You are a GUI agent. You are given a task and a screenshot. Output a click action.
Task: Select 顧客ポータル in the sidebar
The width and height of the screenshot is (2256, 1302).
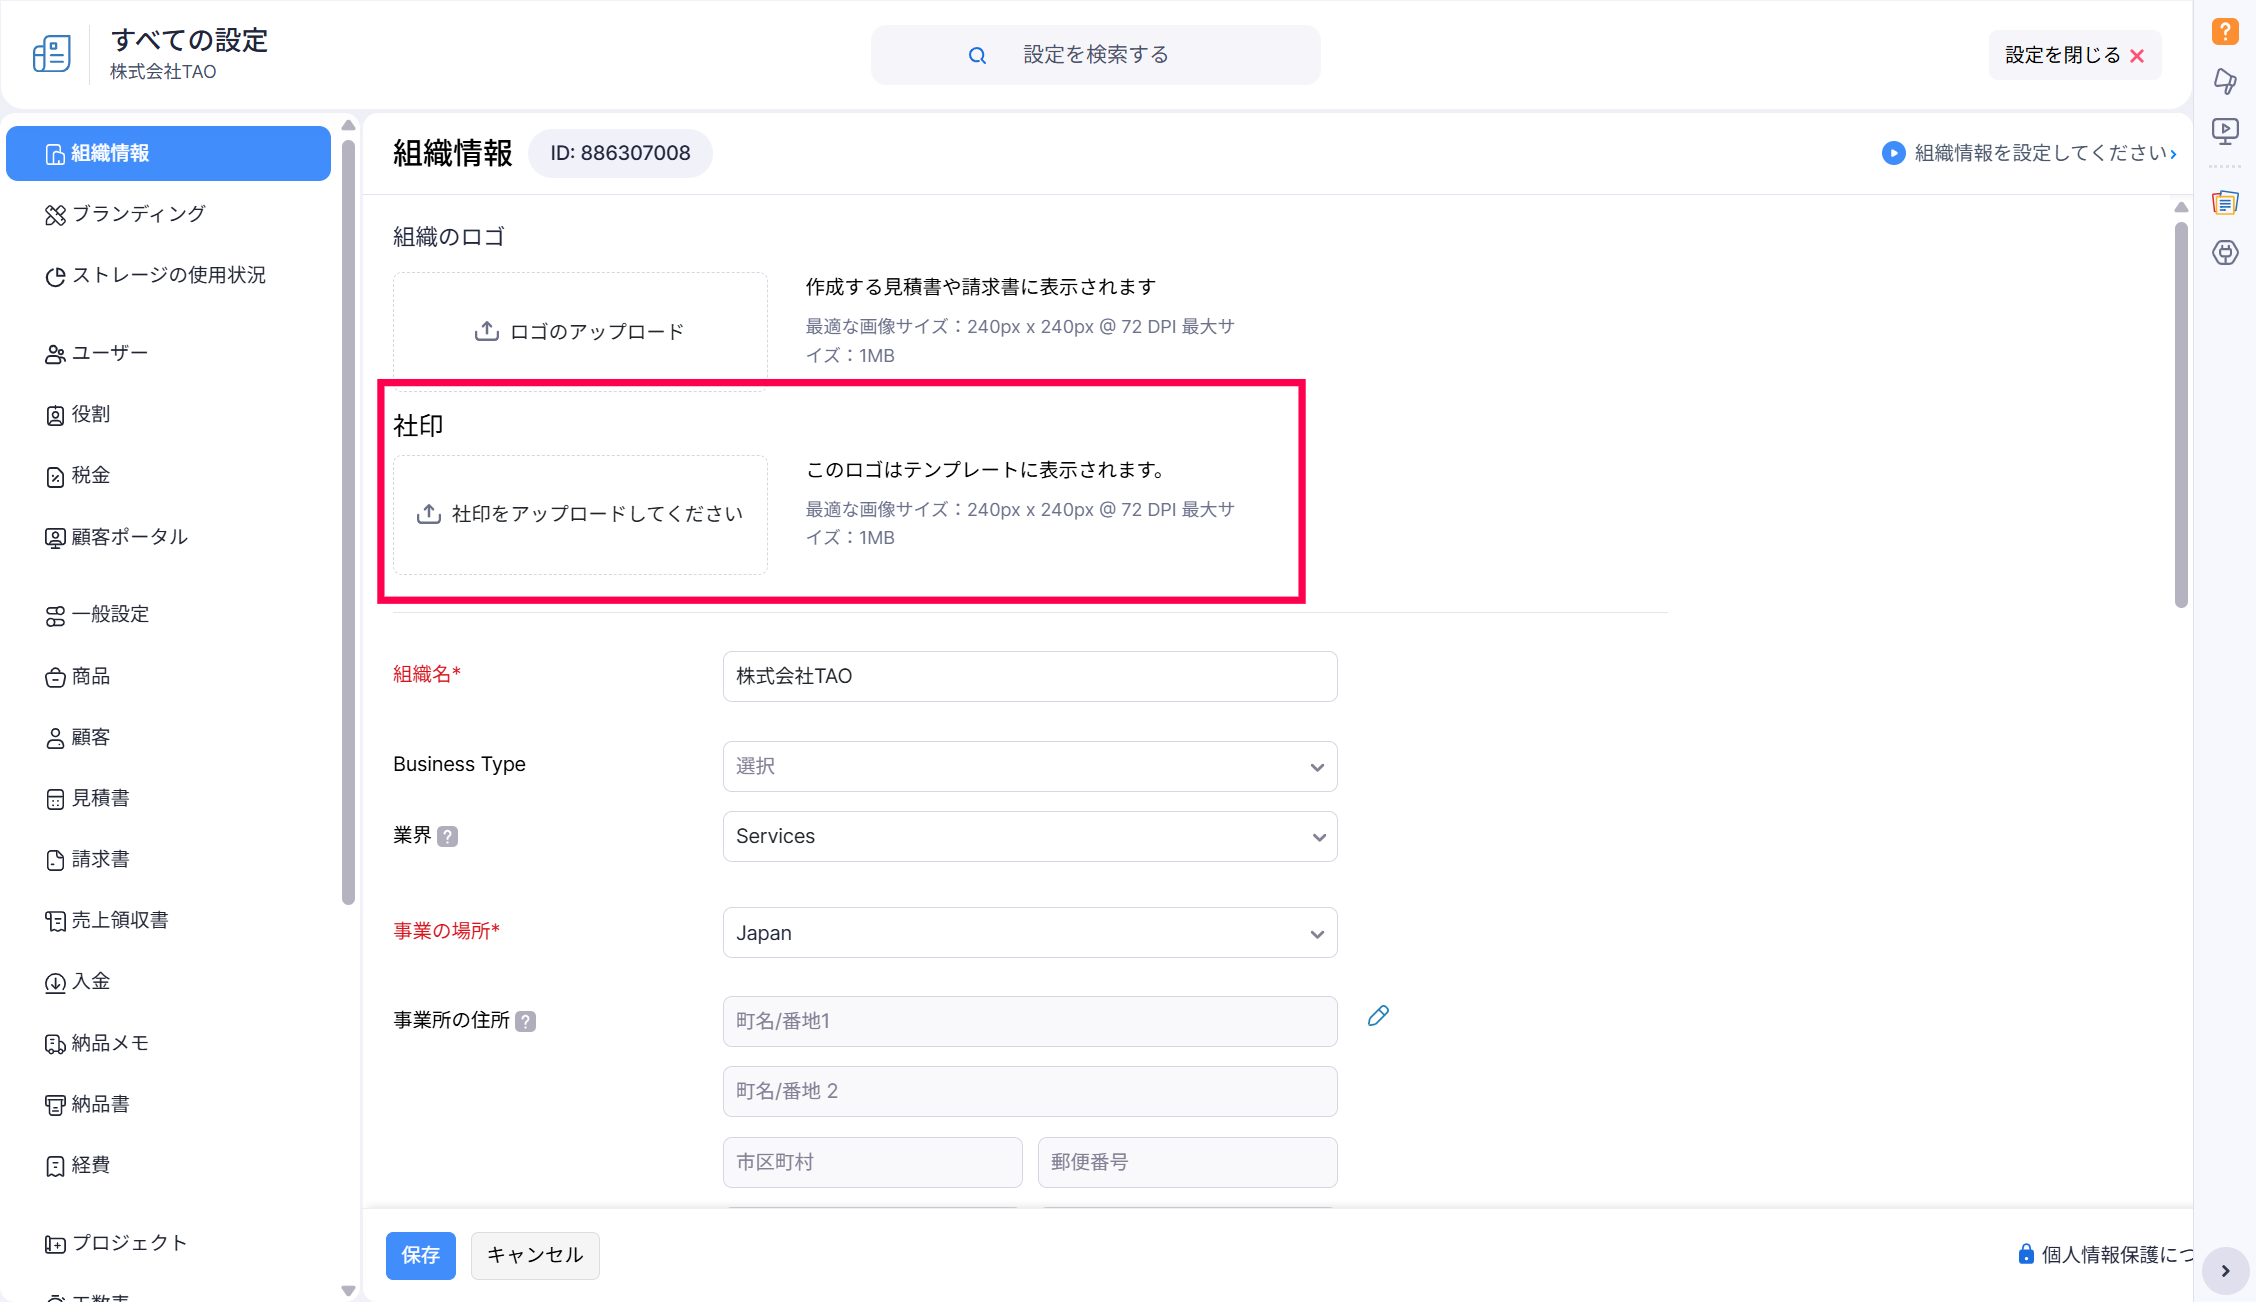tap(129, 537)
